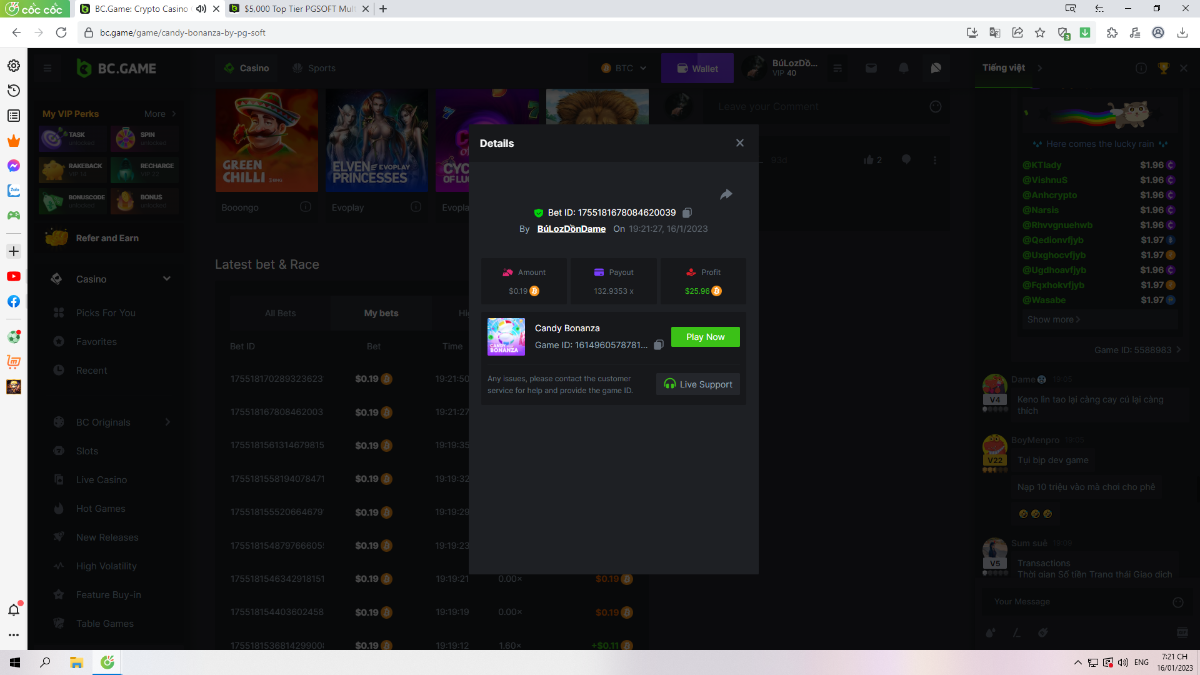Screen dimensions: 1200x675
Task: Open the browser extensions puzzle icon
Action: pyautogui.click(x=1112, y=32)
